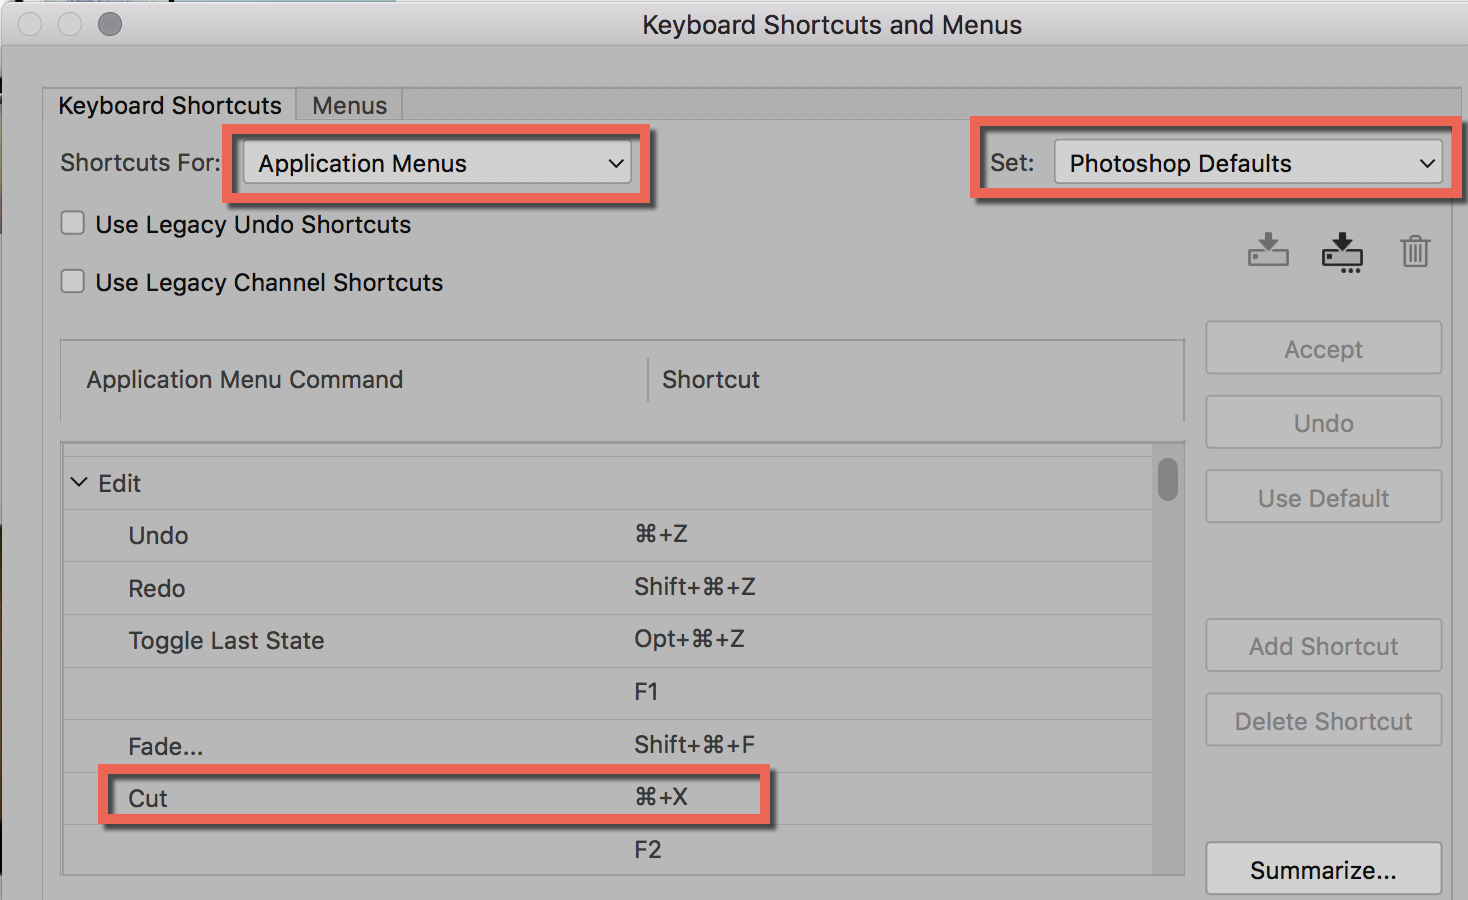Click the Redo shortcut Shift+⌘+Z field
The height and width of the screenshot is (900, 1468).
pyautogui.click(x=694, y=587)
